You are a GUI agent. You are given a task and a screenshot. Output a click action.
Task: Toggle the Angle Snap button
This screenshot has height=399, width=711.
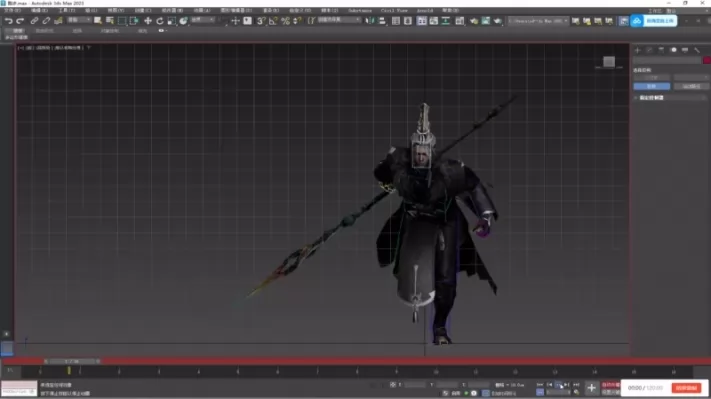pyautogui.click(x=273, y=21)
